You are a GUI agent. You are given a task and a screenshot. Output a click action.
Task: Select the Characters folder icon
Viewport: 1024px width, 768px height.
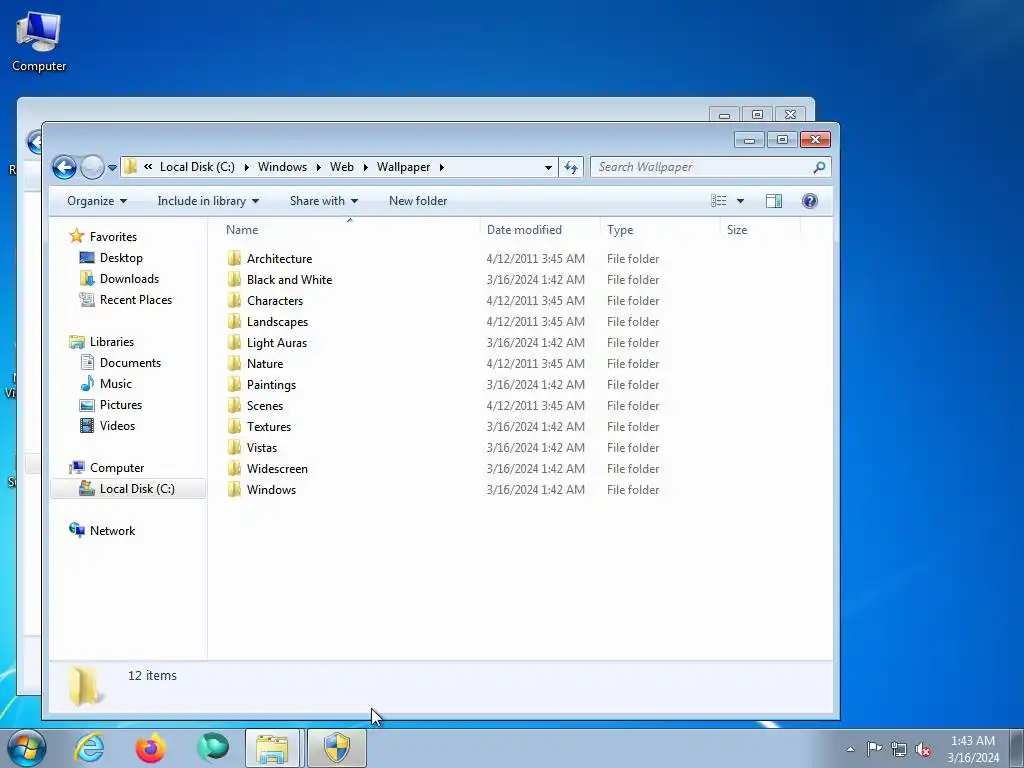(234, 300)
